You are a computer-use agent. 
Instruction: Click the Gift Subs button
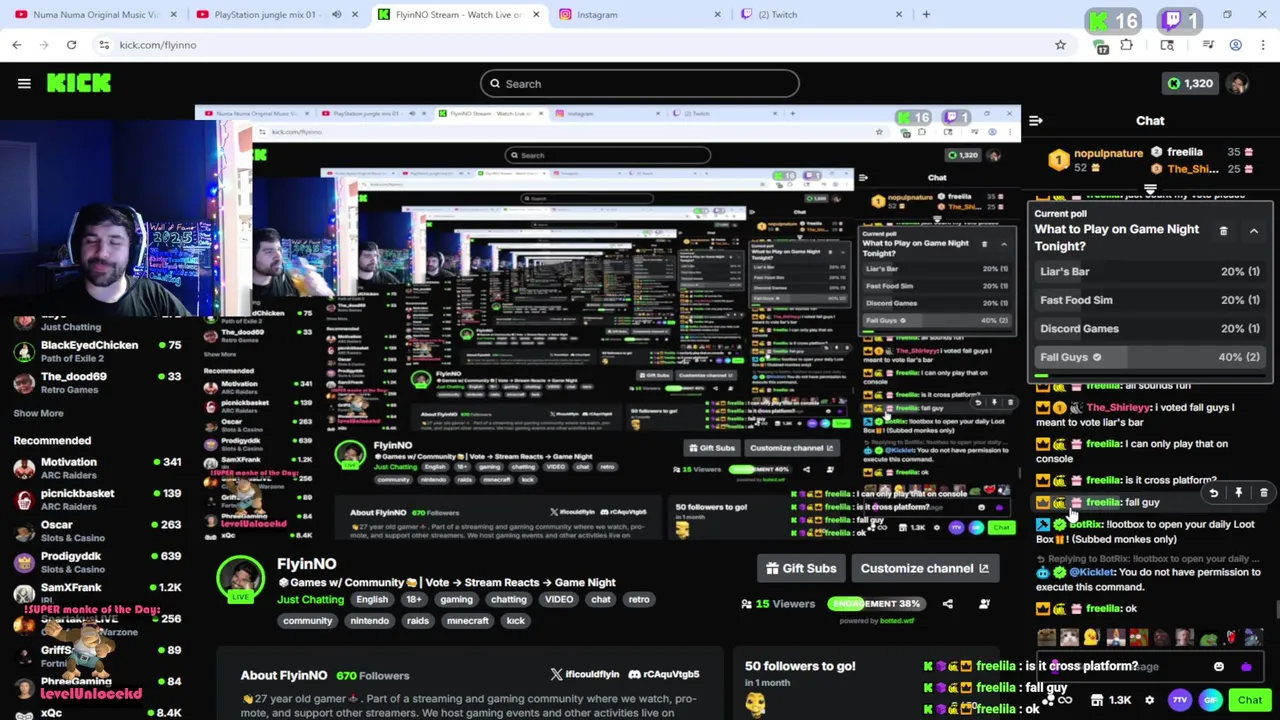(x=801, y=569)
